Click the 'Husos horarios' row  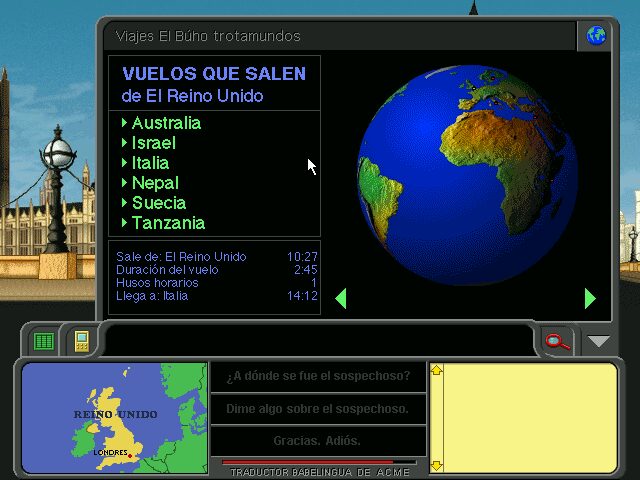pos(217,283)
